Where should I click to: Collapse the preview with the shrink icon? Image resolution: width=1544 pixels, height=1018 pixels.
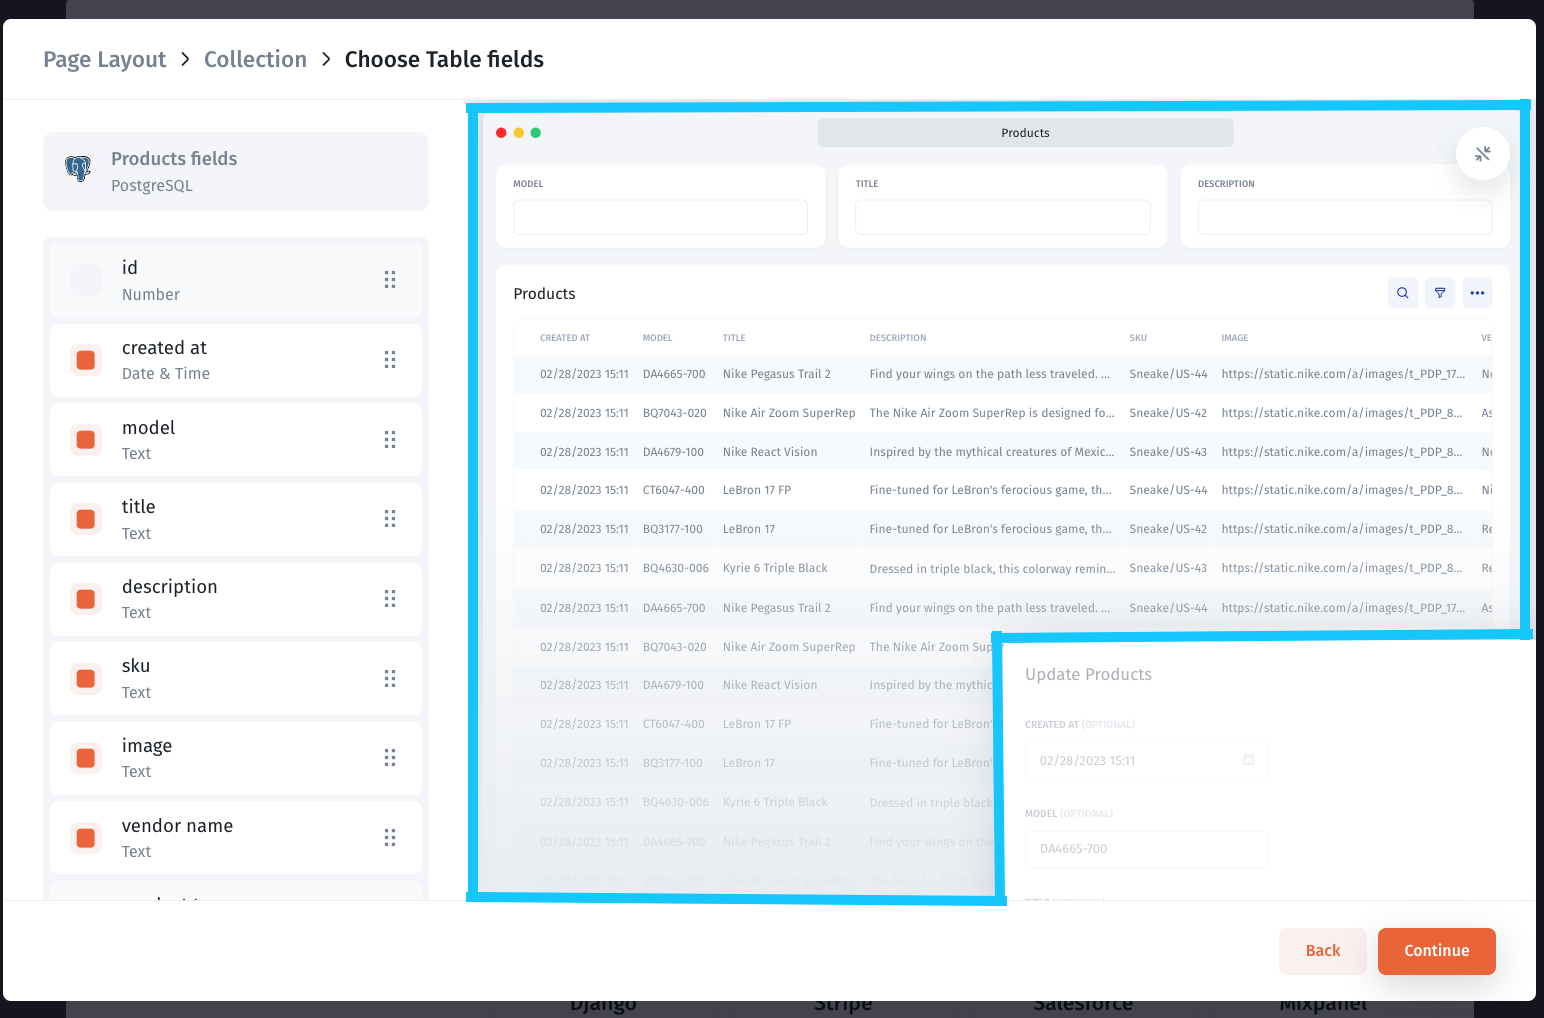pyautogui.click(x=1482, y=154)
